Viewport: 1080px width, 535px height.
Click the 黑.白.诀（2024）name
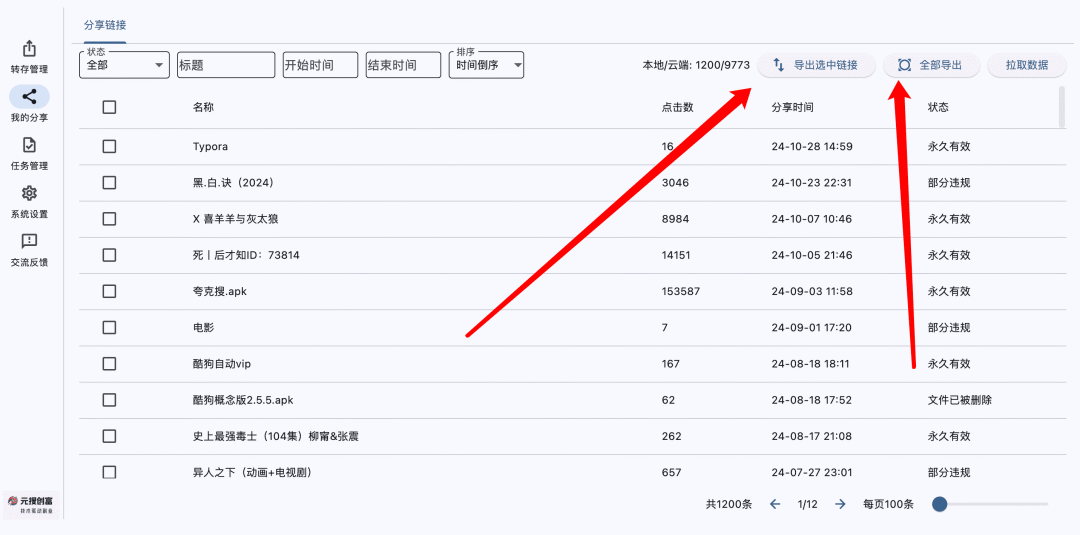tap(234, 182)
